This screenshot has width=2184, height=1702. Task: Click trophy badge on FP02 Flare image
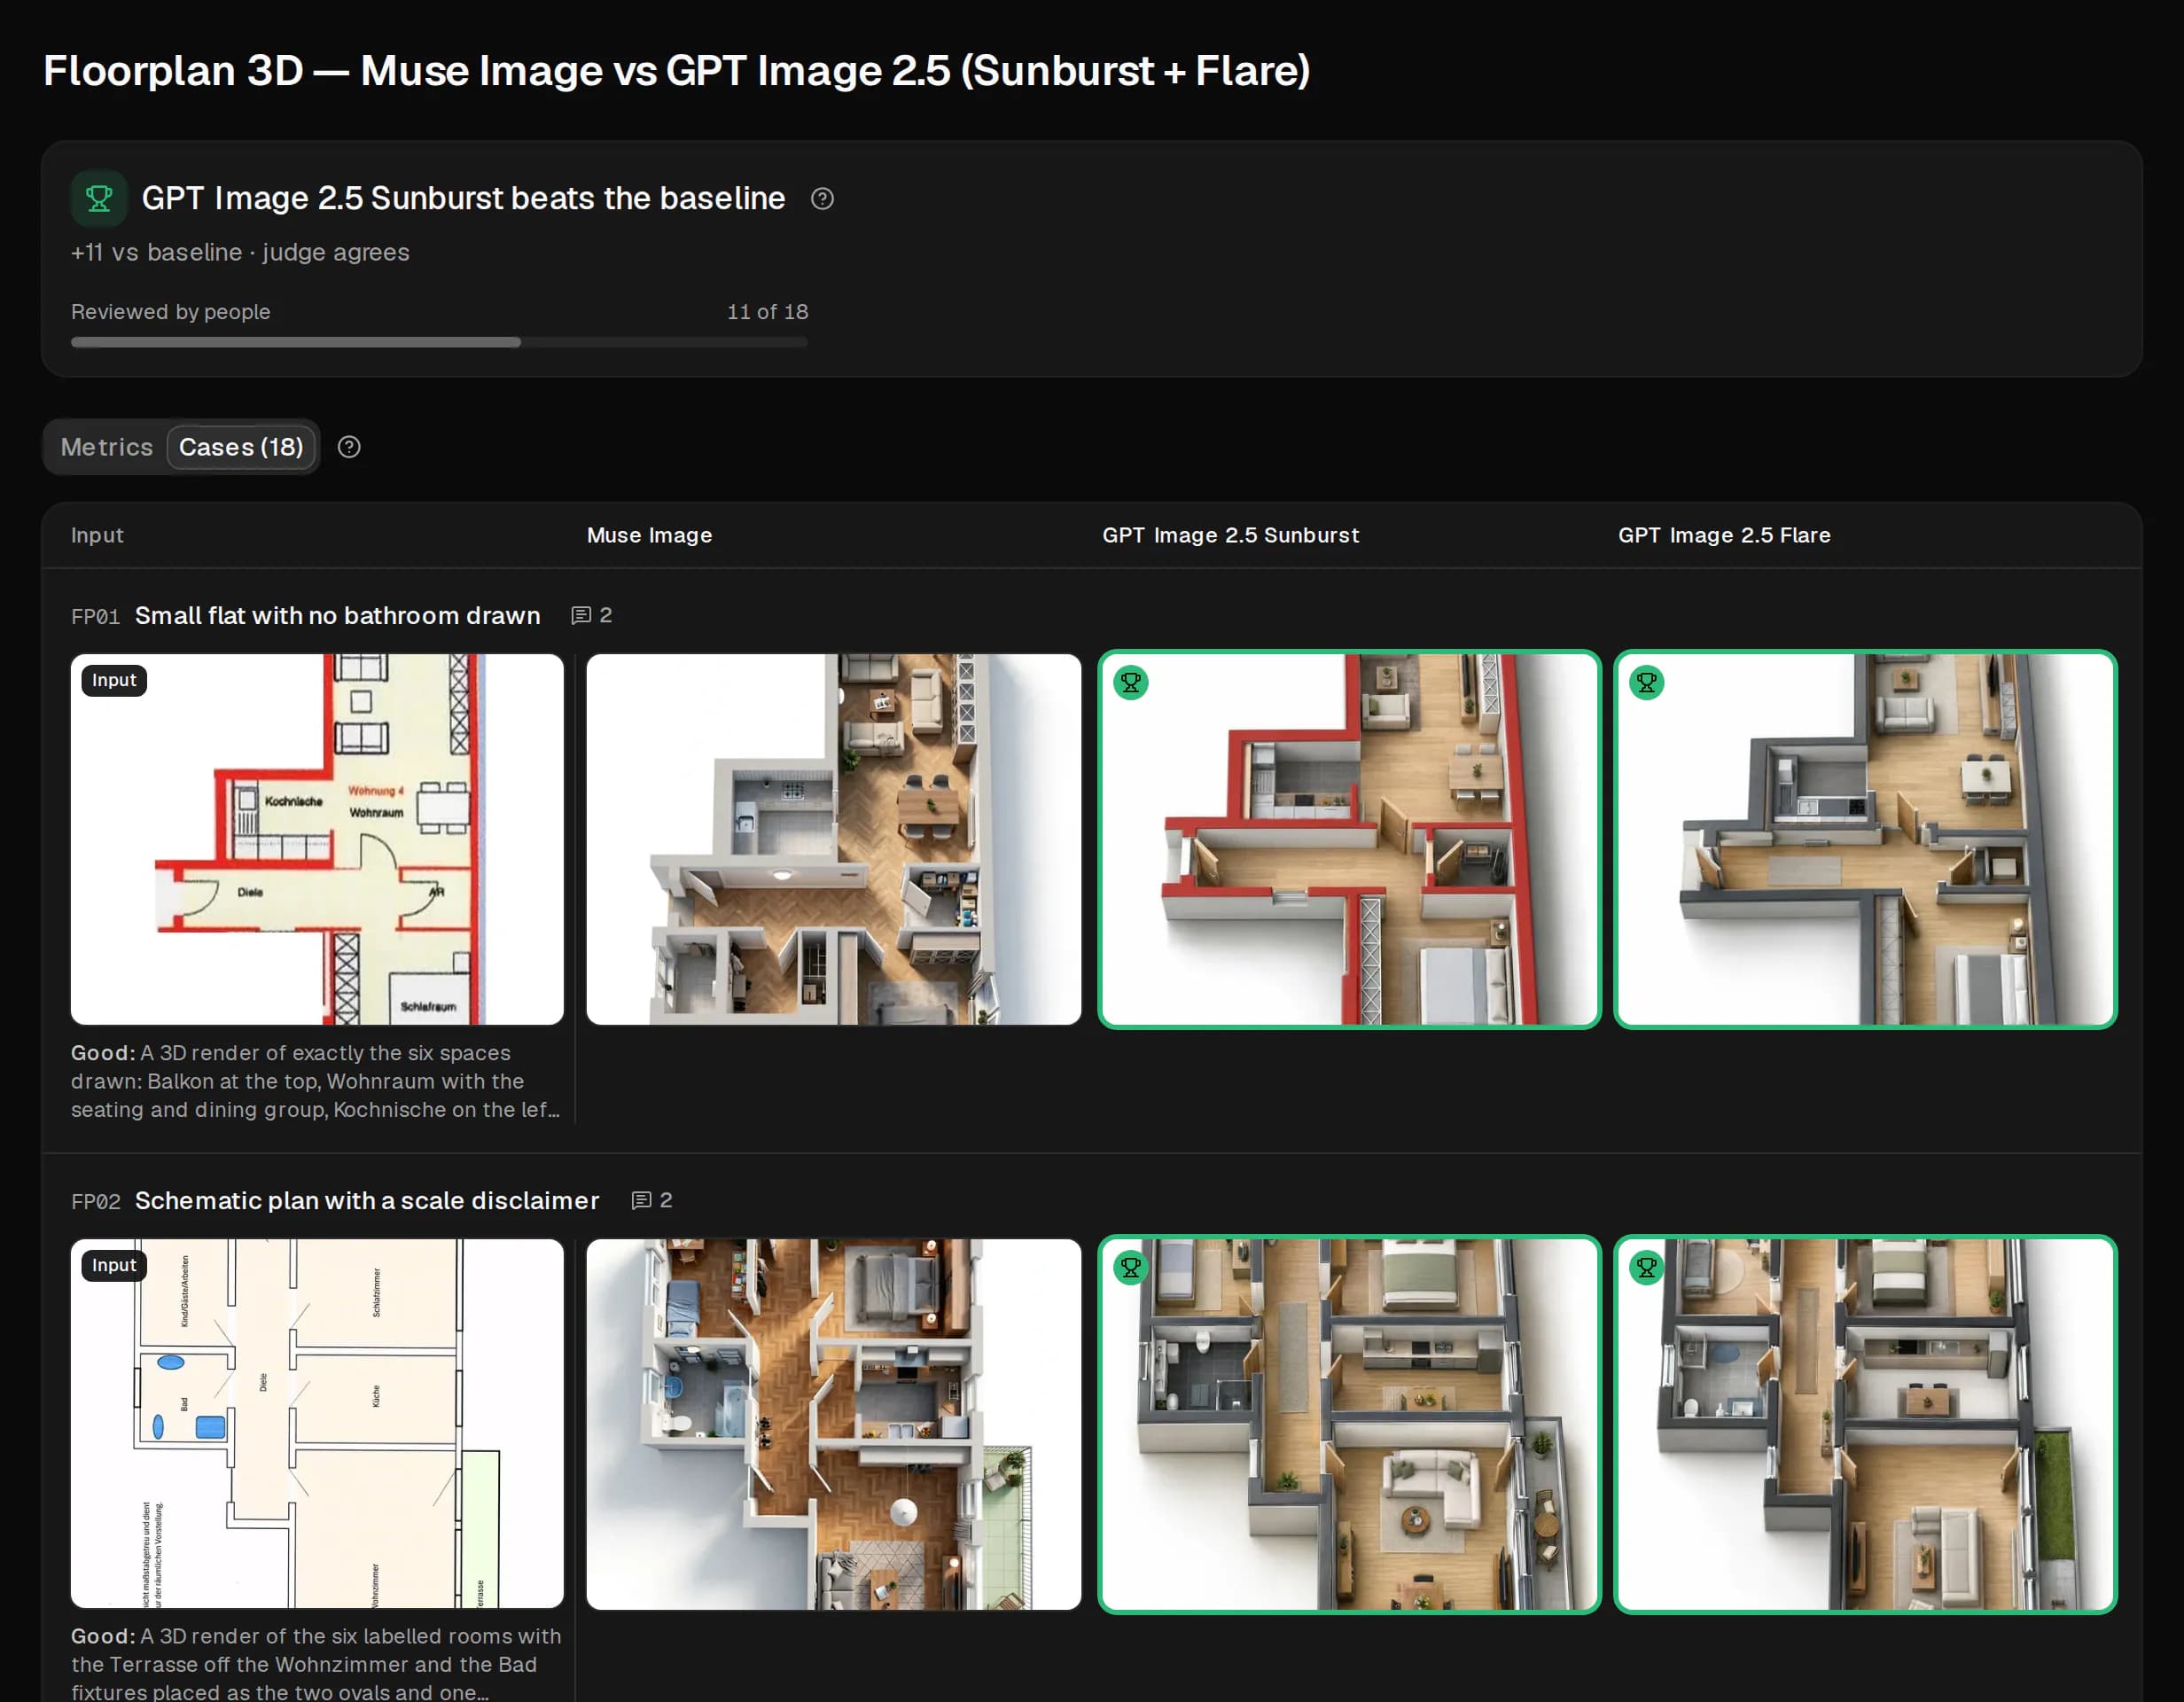tap(1647, 1268)
